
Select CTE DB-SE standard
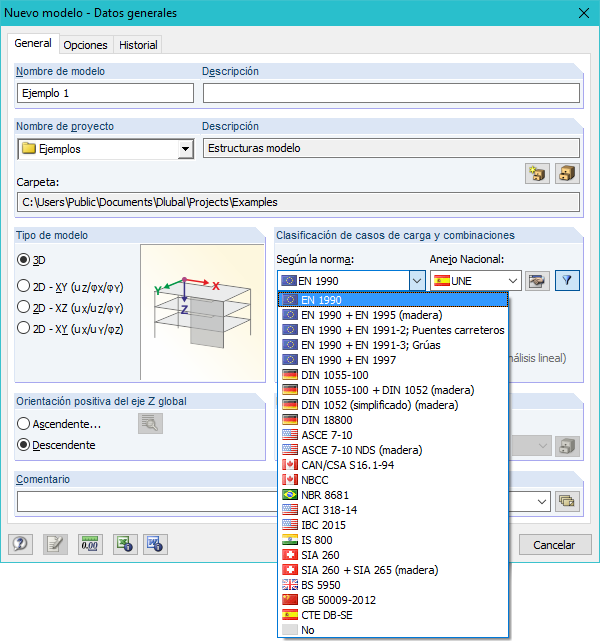pos(393,615)
